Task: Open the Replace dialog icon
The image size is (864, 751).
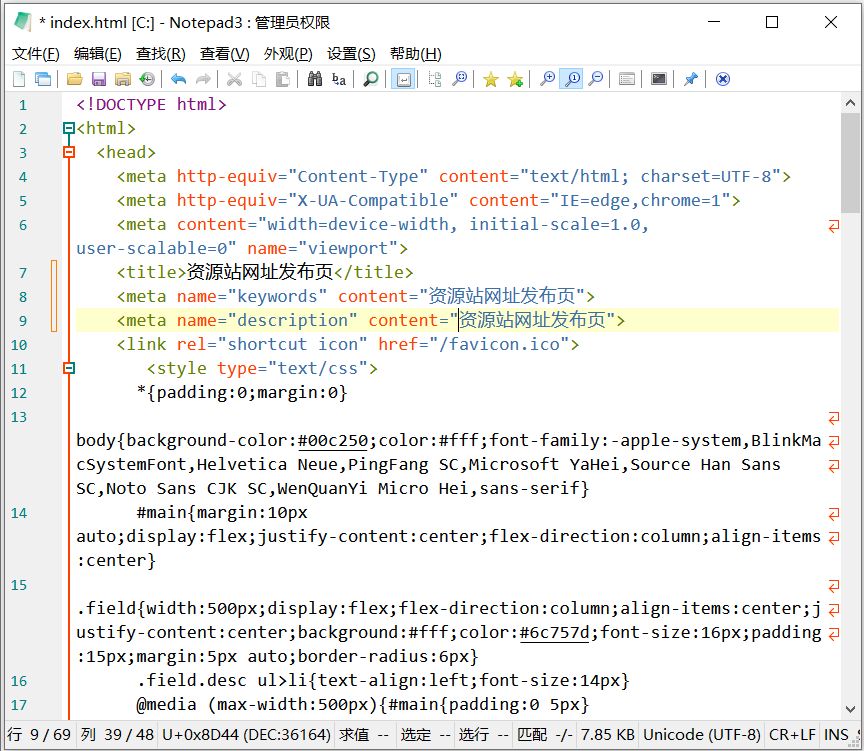Action: [x=339, y=79]
